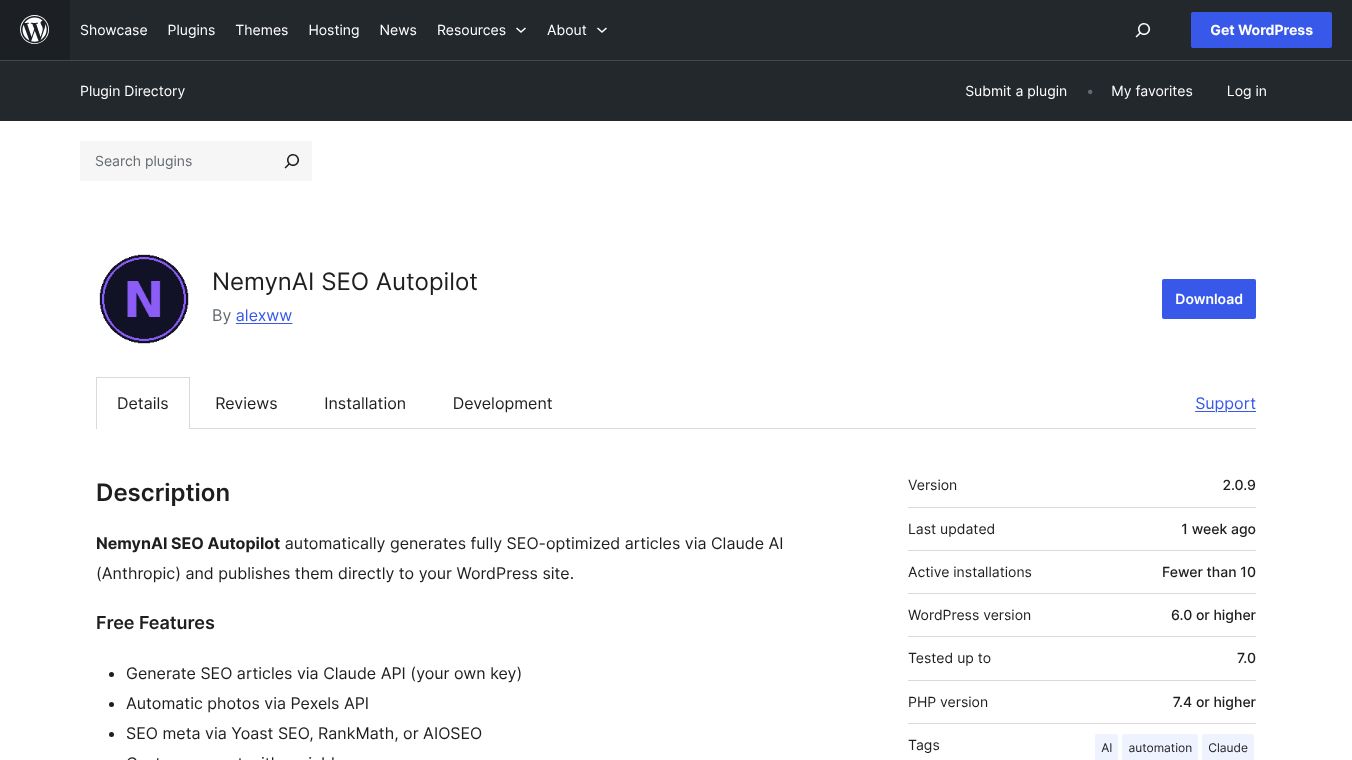Click the automation tag
The image size is (1352, 760).
[1160, 747]
